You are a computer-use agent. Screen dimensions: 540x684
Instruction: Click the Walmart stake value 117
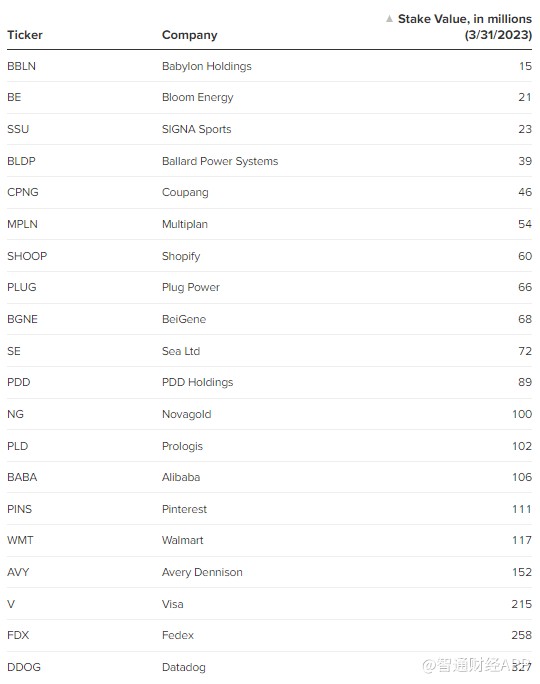point(522,540)
